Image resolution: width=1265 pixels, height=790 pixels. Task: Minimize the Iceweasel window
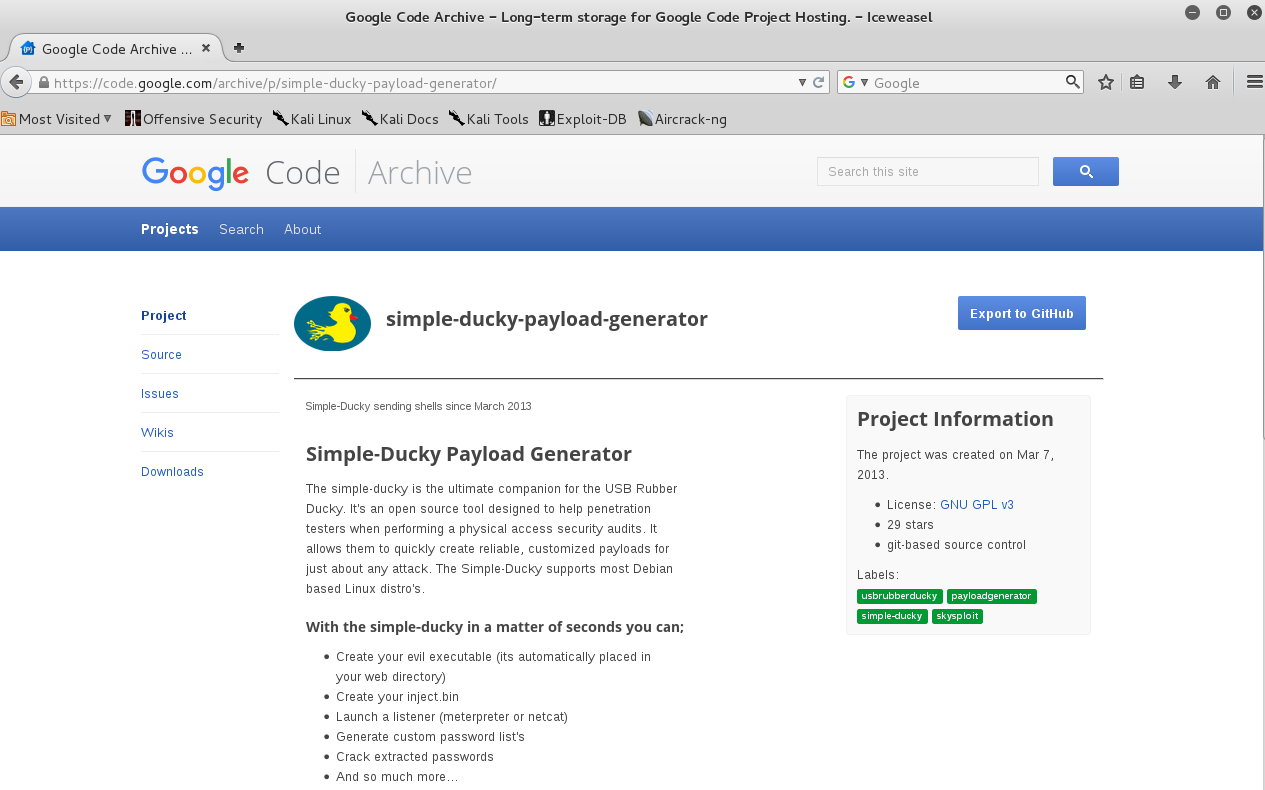pyautogui.click(x=1192, y=13)
